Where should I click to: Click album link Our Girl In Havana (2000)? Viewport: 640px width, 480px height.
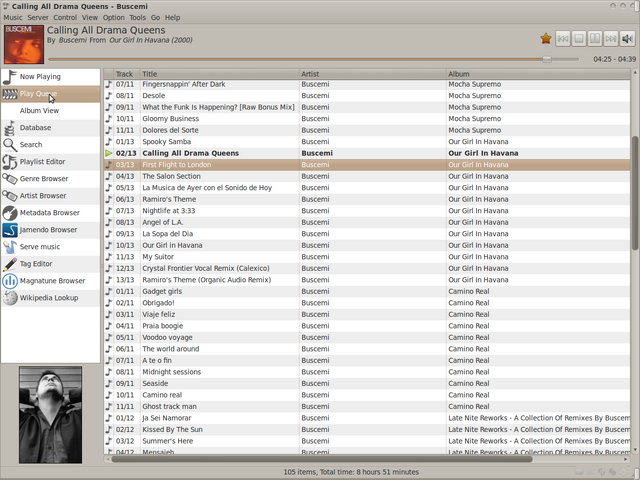(151, 40)
